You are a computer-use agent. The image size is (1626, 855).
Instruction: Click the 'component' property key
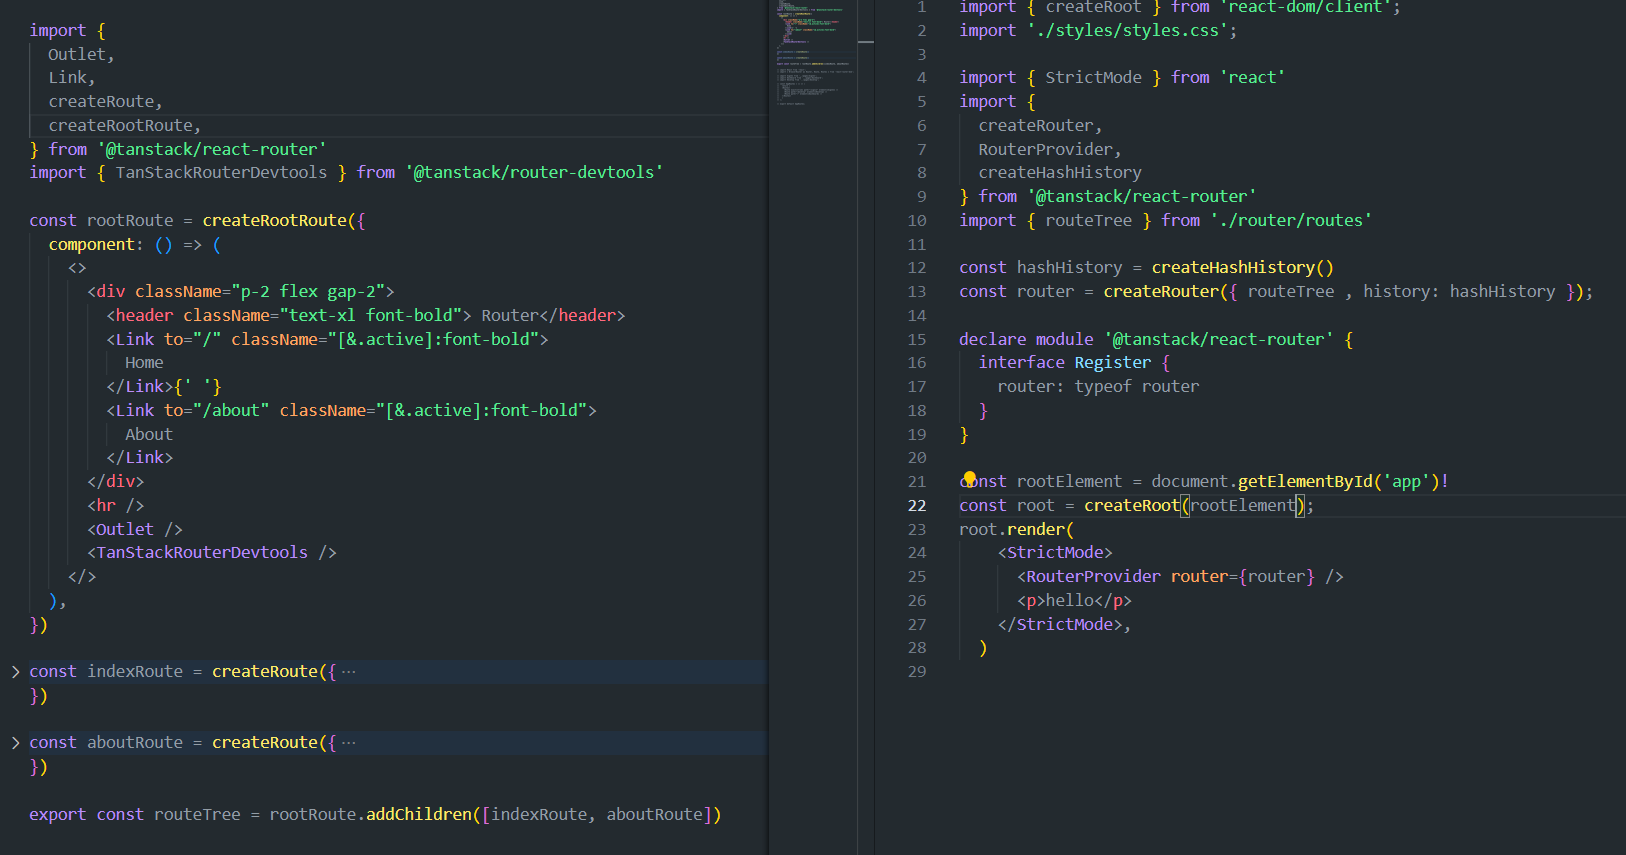tap(91, 245)
